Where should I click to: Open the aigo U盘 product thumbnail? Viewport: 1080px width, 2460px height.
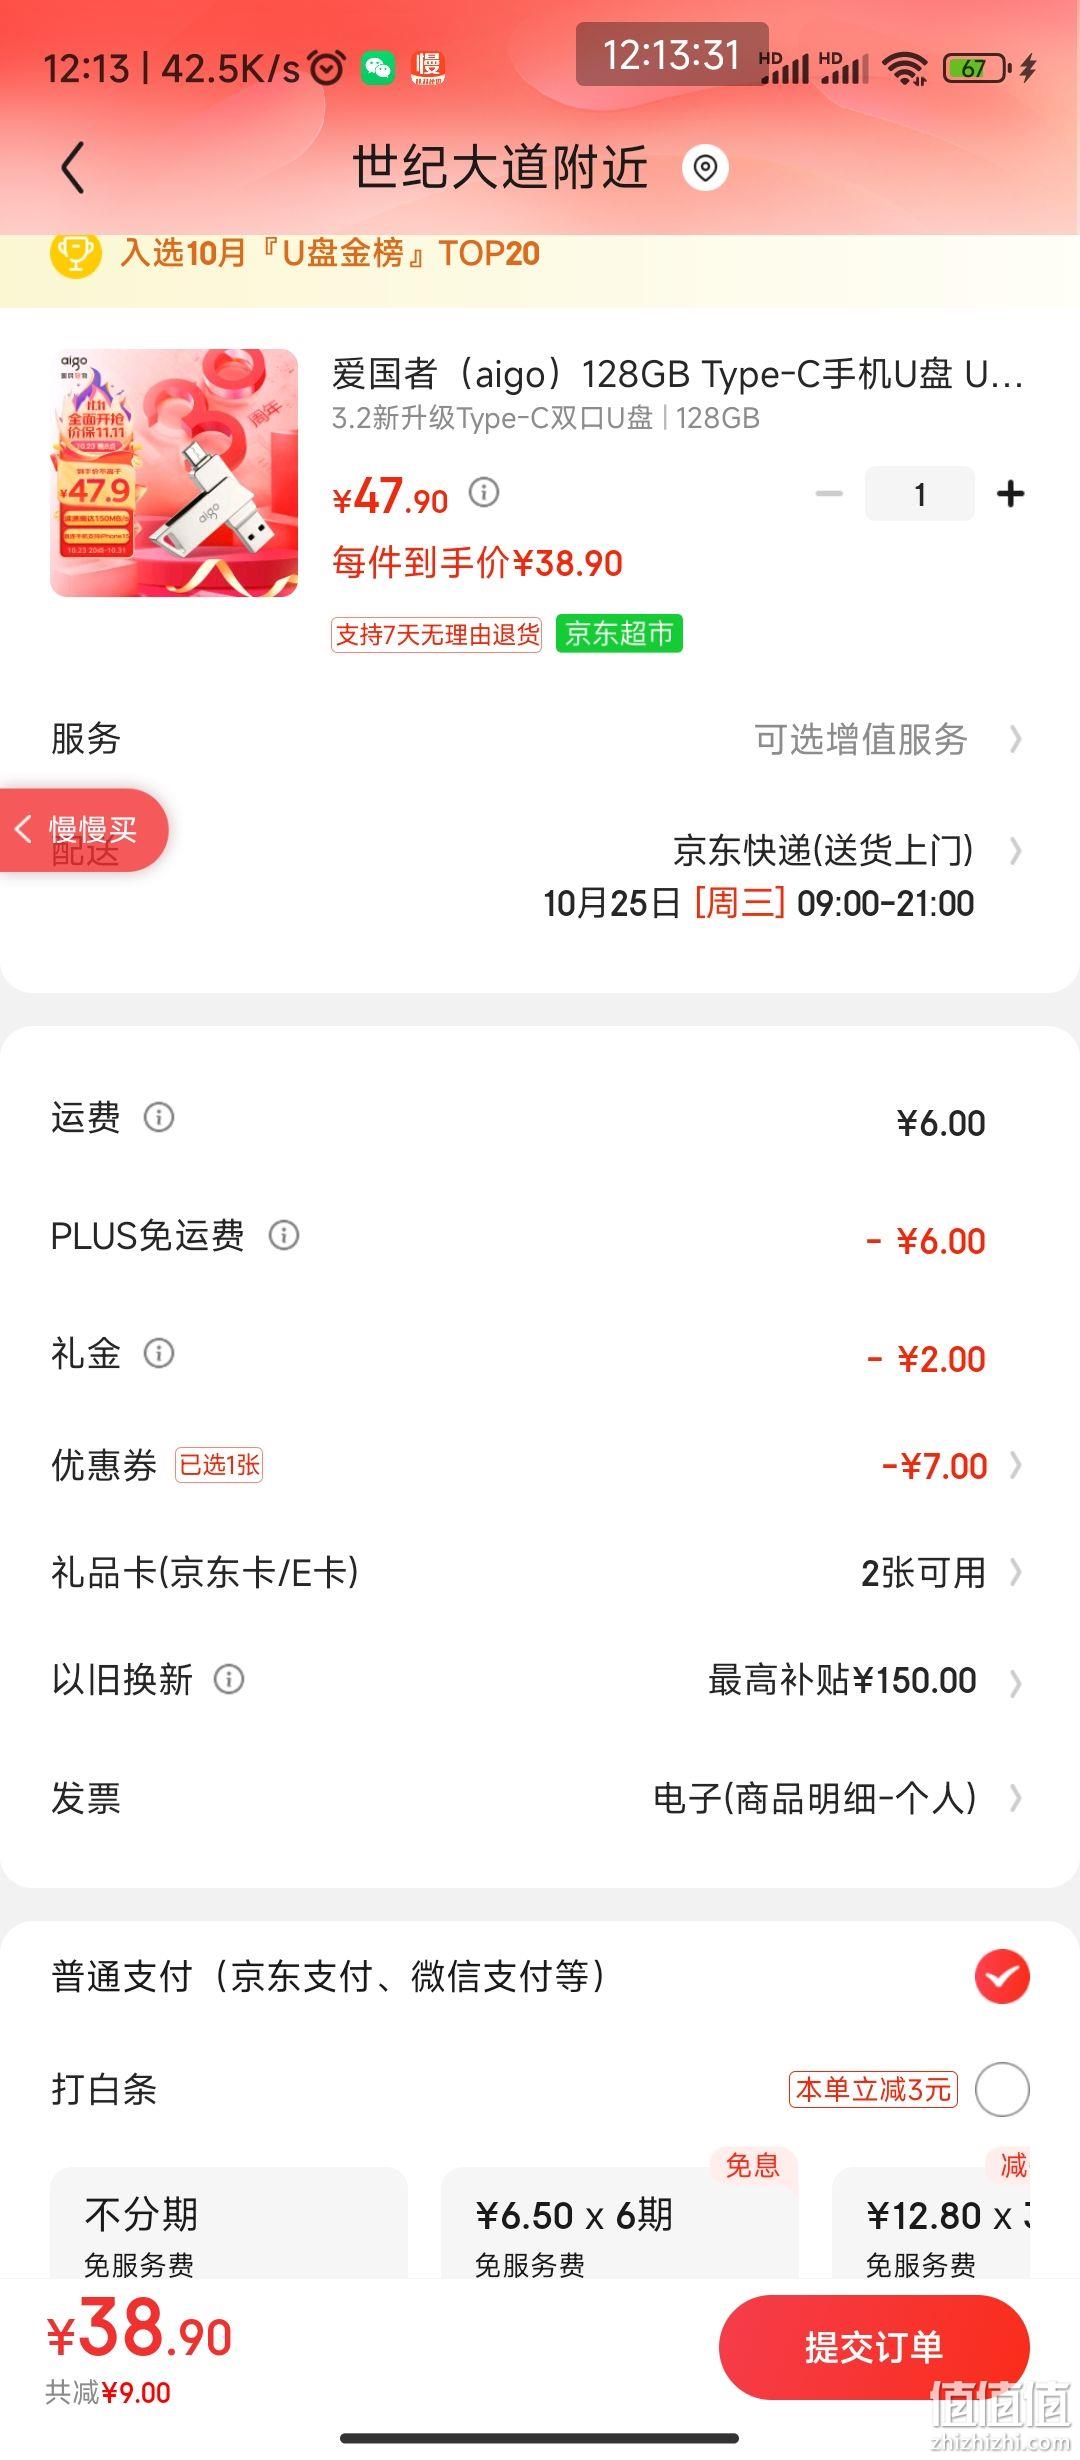pos(174,473)
